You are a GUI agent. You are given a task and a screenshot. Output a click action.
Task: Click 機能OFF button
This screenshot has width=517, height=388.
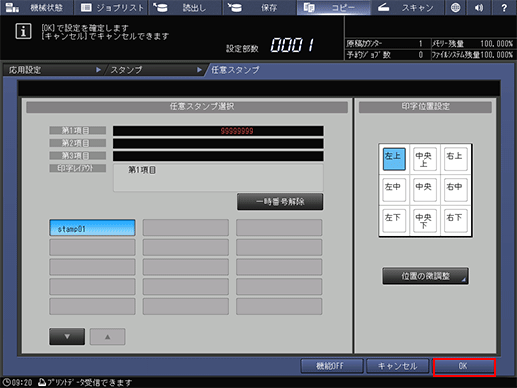(332, 366)
